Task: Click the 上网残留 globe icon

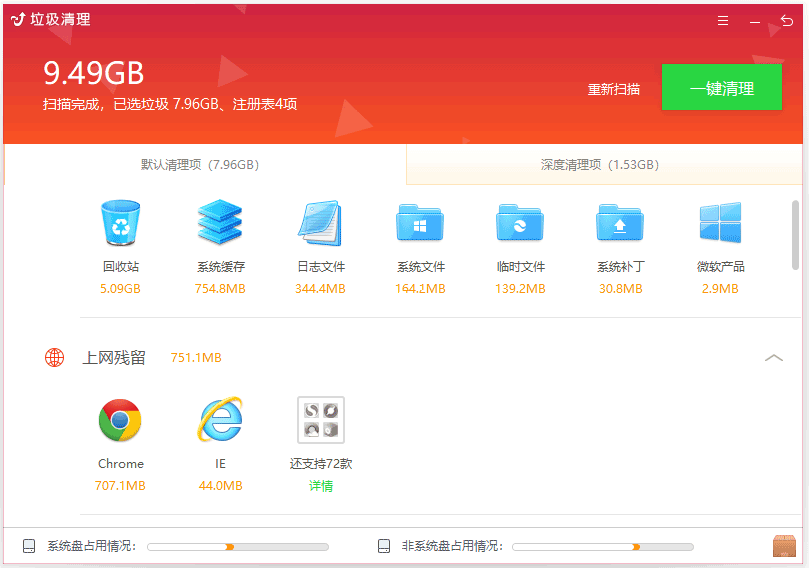Action: (55, 358)
